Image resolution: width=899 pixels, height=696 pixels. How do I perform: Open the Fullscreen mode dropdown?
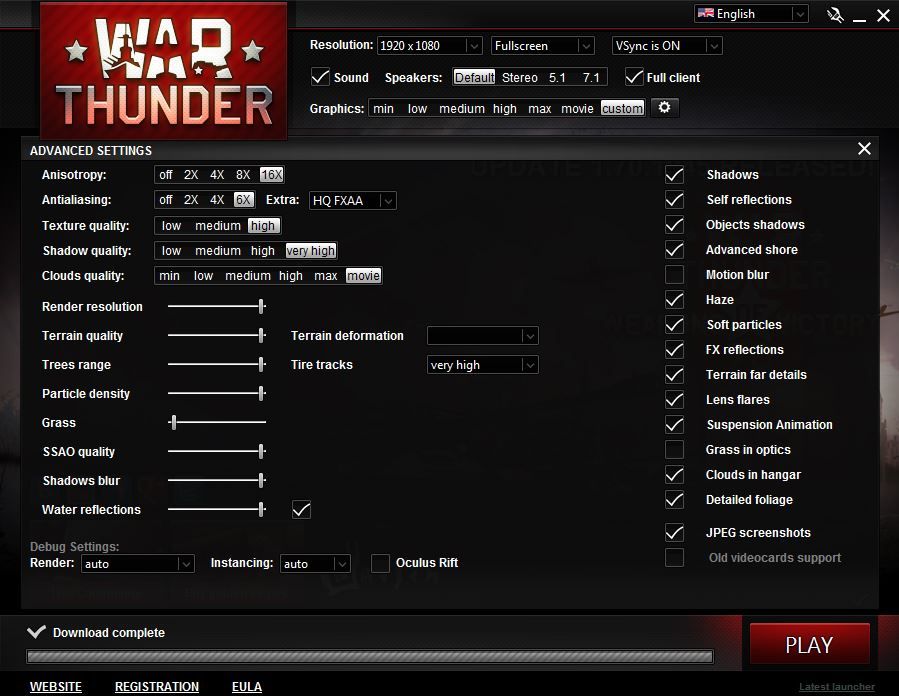click(x=542, y=45)
